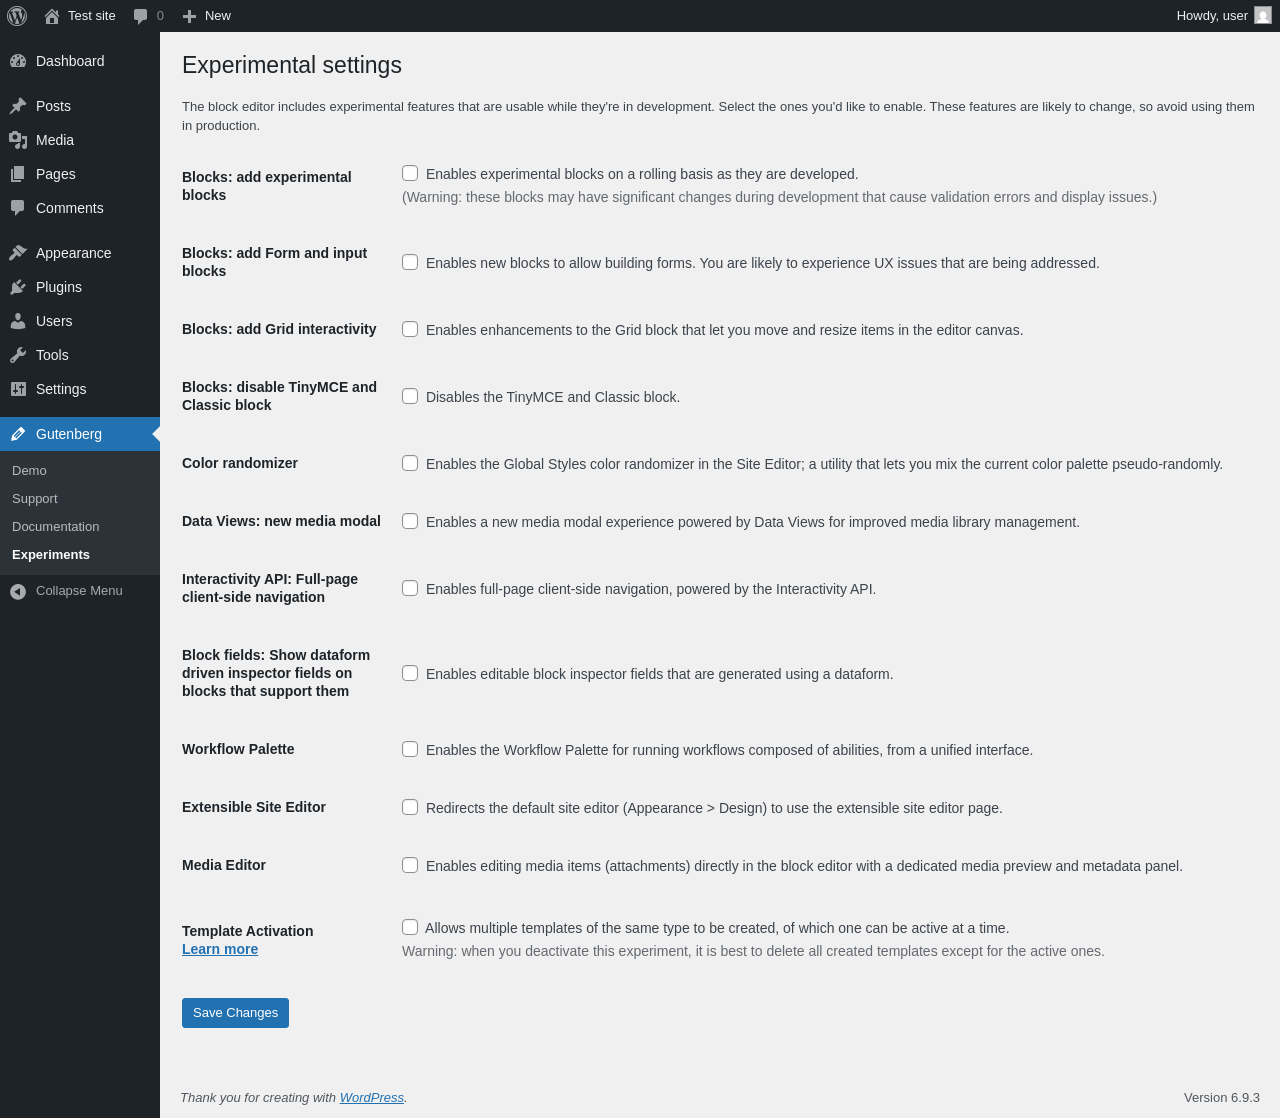The width and height of the screenshot is (1280, 1118).
Task: Click the Save Changes button
Action: click(x=235, y=1013)
